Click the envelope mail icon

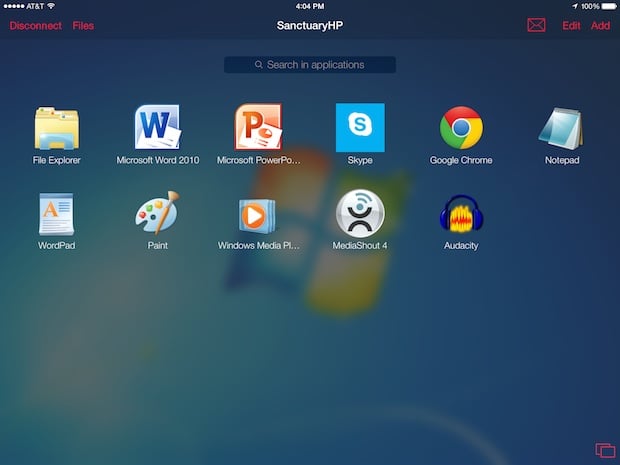pyautogui.click(x=536, y=25)
